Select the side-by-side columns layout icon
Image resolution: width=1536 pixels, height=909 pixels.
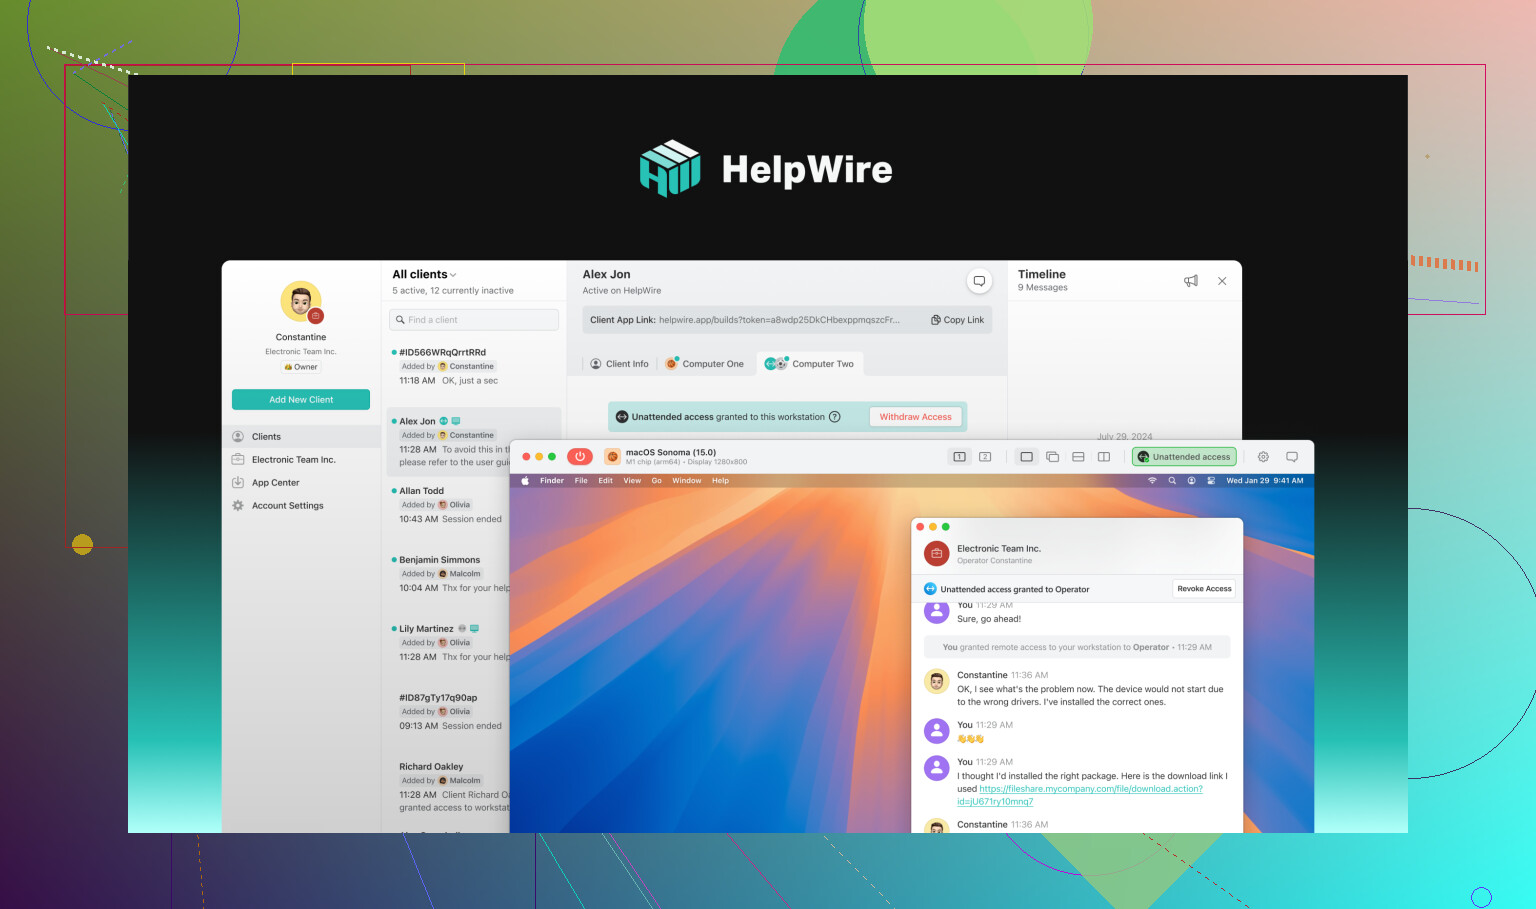(1104, 457)
